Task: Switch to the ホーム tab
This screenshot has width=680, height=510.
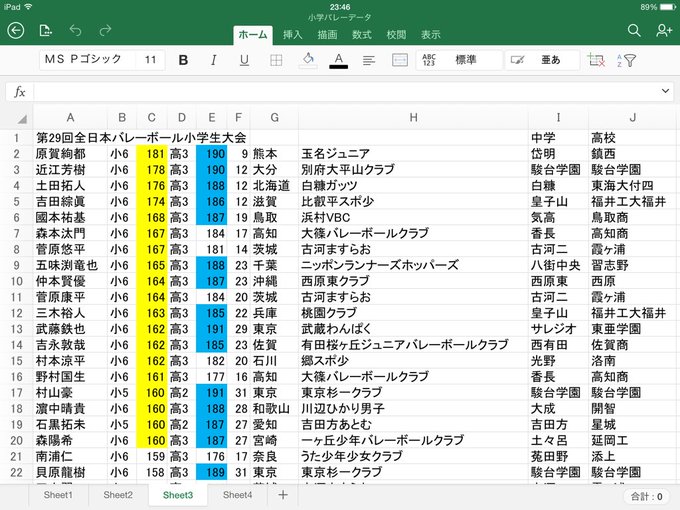Action: [253, 35]
